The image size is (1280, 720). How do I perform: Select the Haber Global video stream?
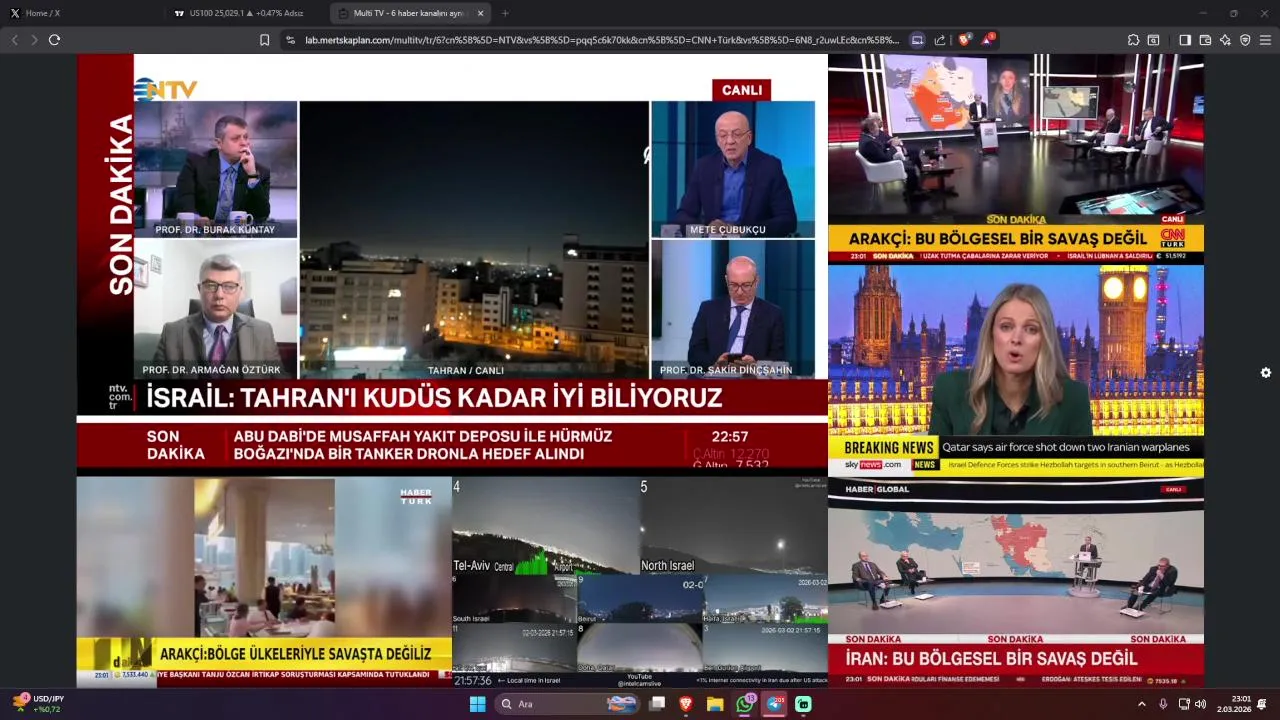coord(1016,582)
